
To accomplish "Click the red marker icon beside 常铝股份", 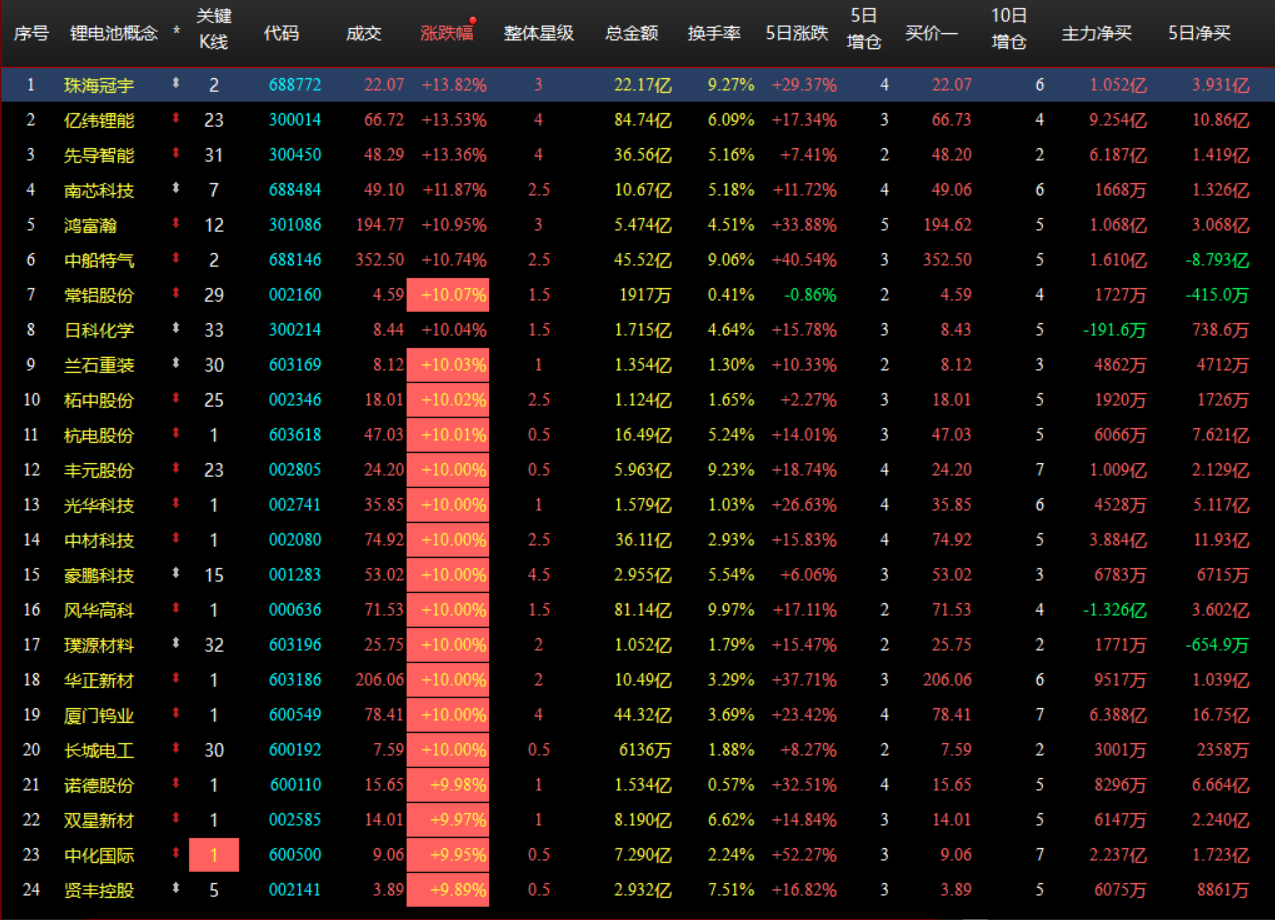I will tap(177, 294).
